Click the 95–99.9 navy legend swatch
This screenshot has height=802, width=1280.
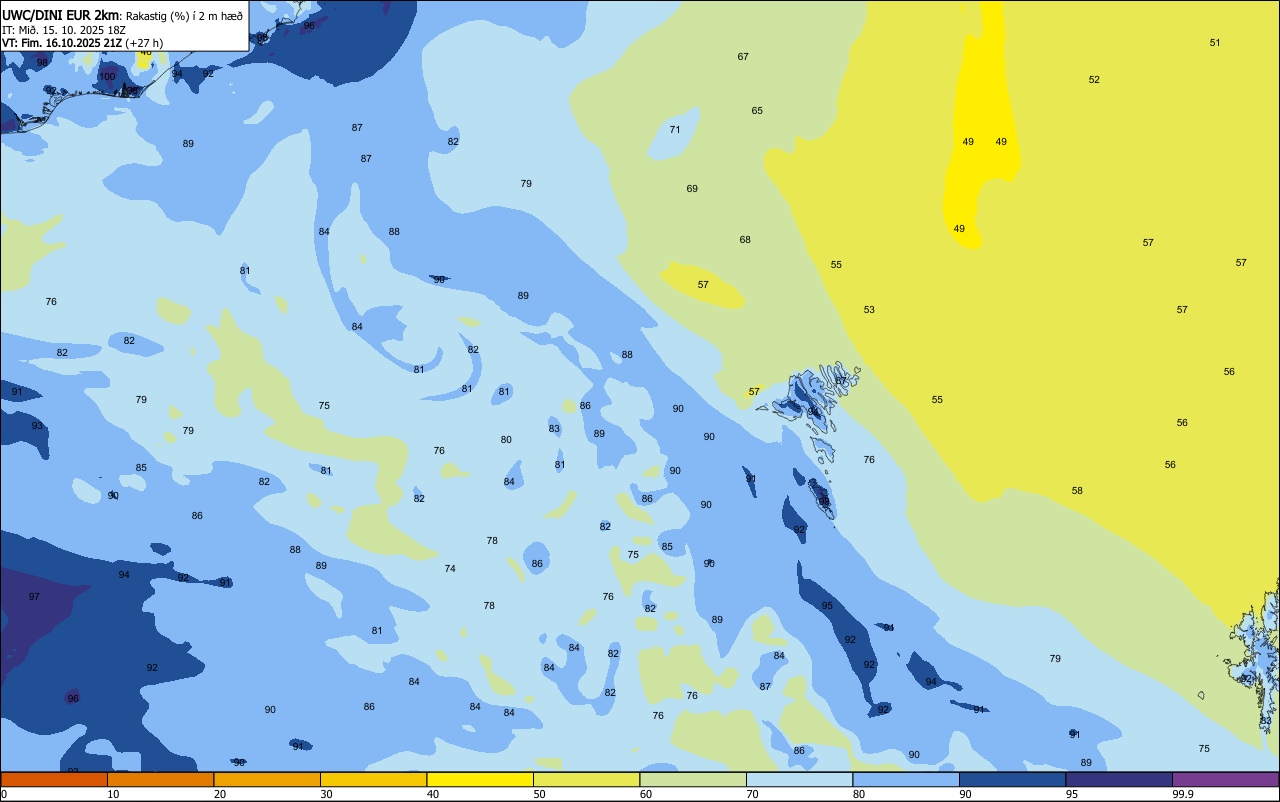coord(1119,779)
